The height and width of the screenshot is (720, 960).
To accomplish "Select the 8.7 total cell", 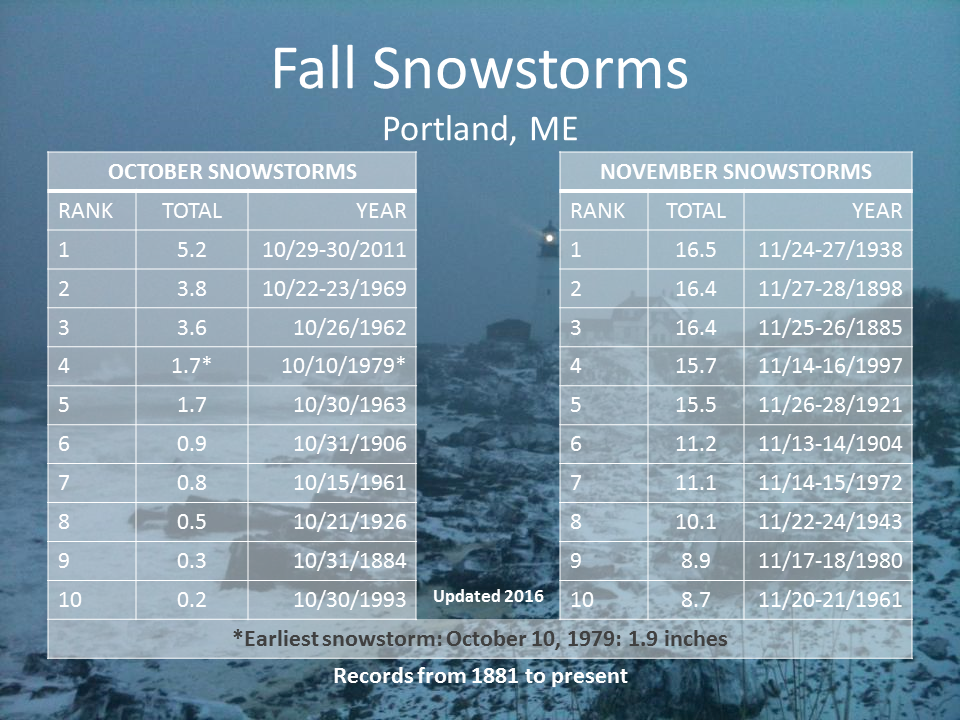I will point(696,599).
